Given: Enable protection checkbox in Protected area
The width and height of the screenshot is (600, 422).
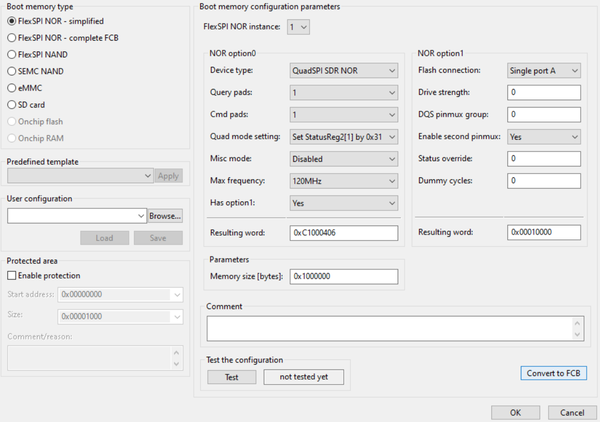Looking at the screenshot, I should 12,275.
